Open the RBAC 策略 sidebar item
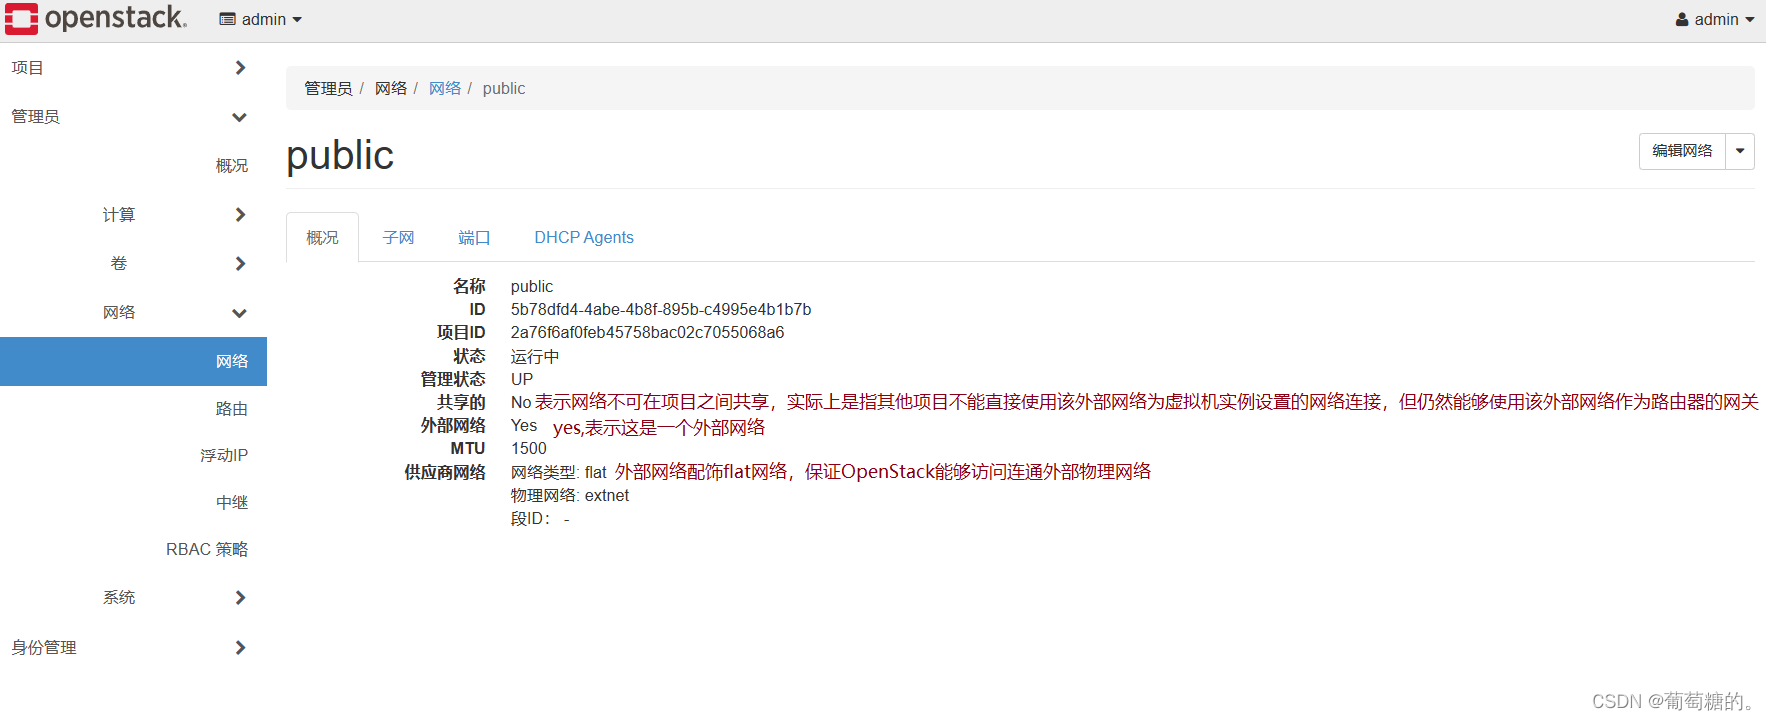 click(x=207, y=550)
